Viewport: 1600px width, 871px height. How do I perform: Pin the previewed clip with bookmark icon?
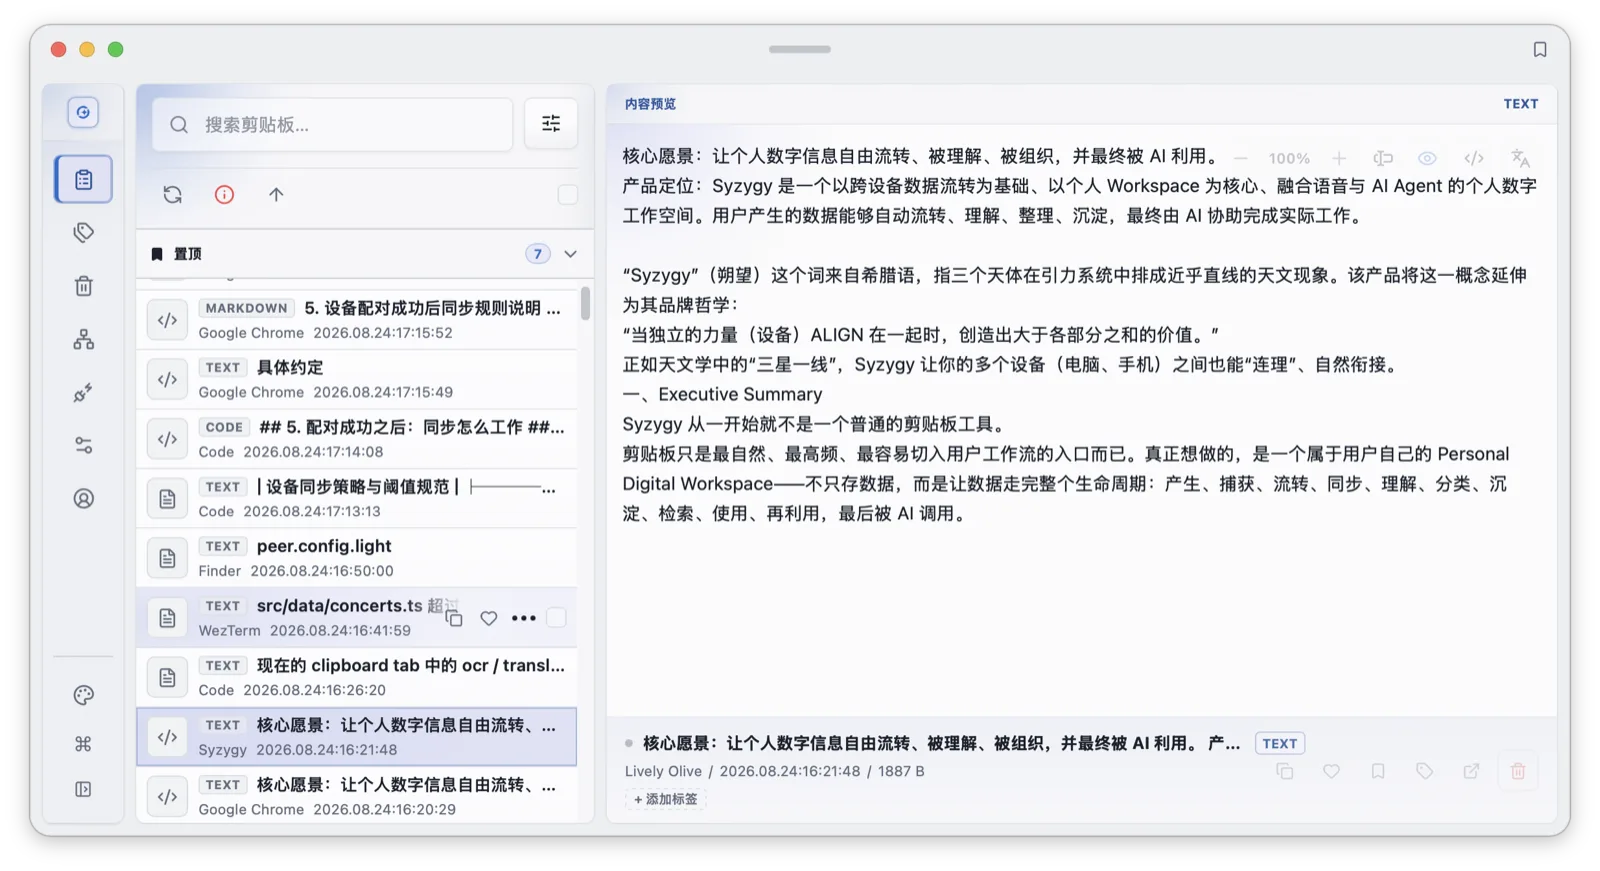pyautogui.click(x=1378, y=771)
